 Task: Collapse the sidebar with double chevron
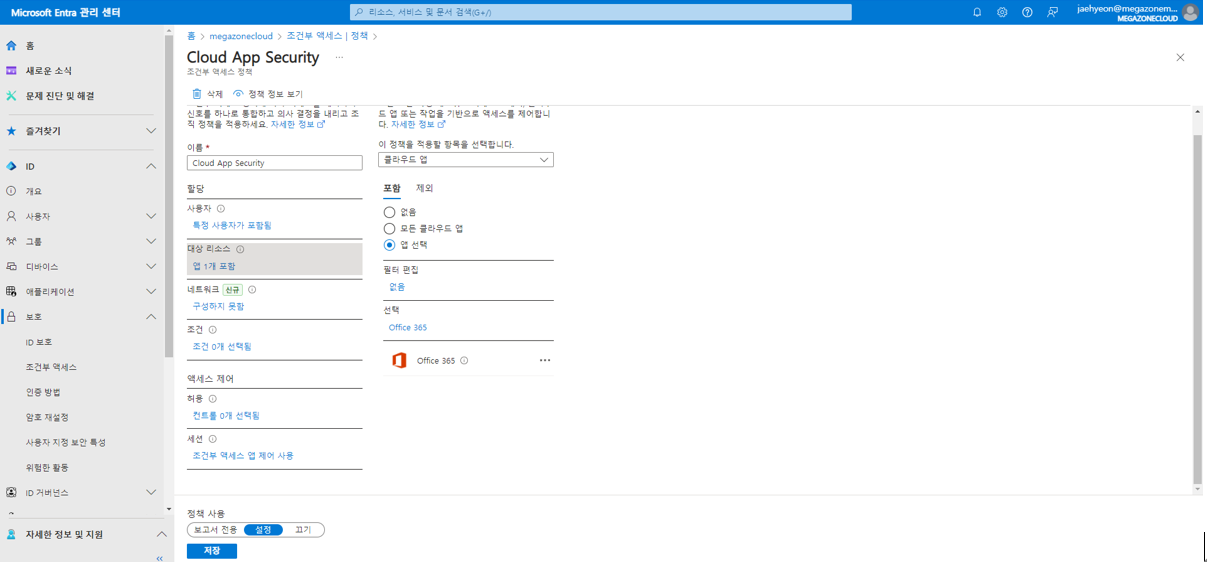click(159, 558)
